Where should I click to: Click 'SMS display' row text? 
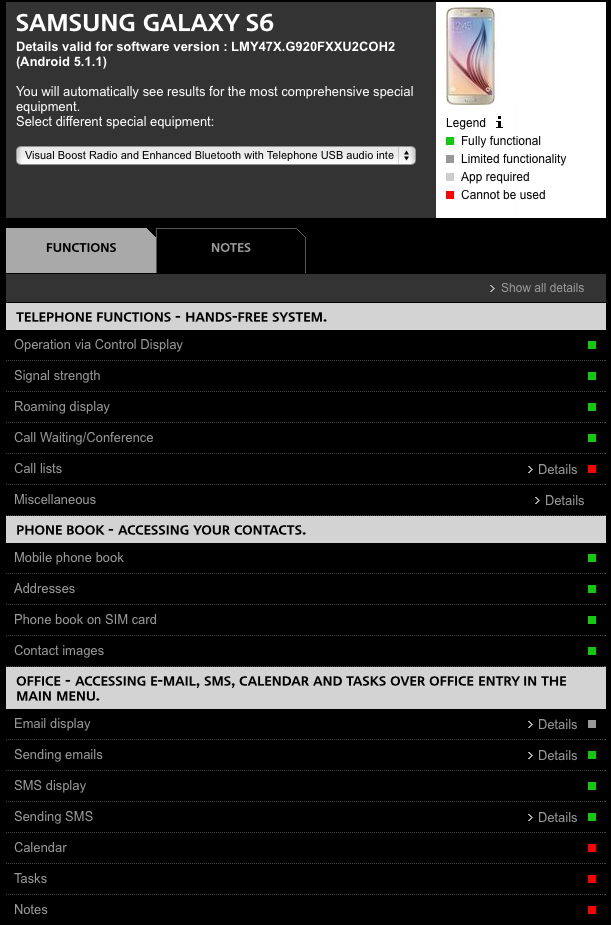tap(50, 786)
